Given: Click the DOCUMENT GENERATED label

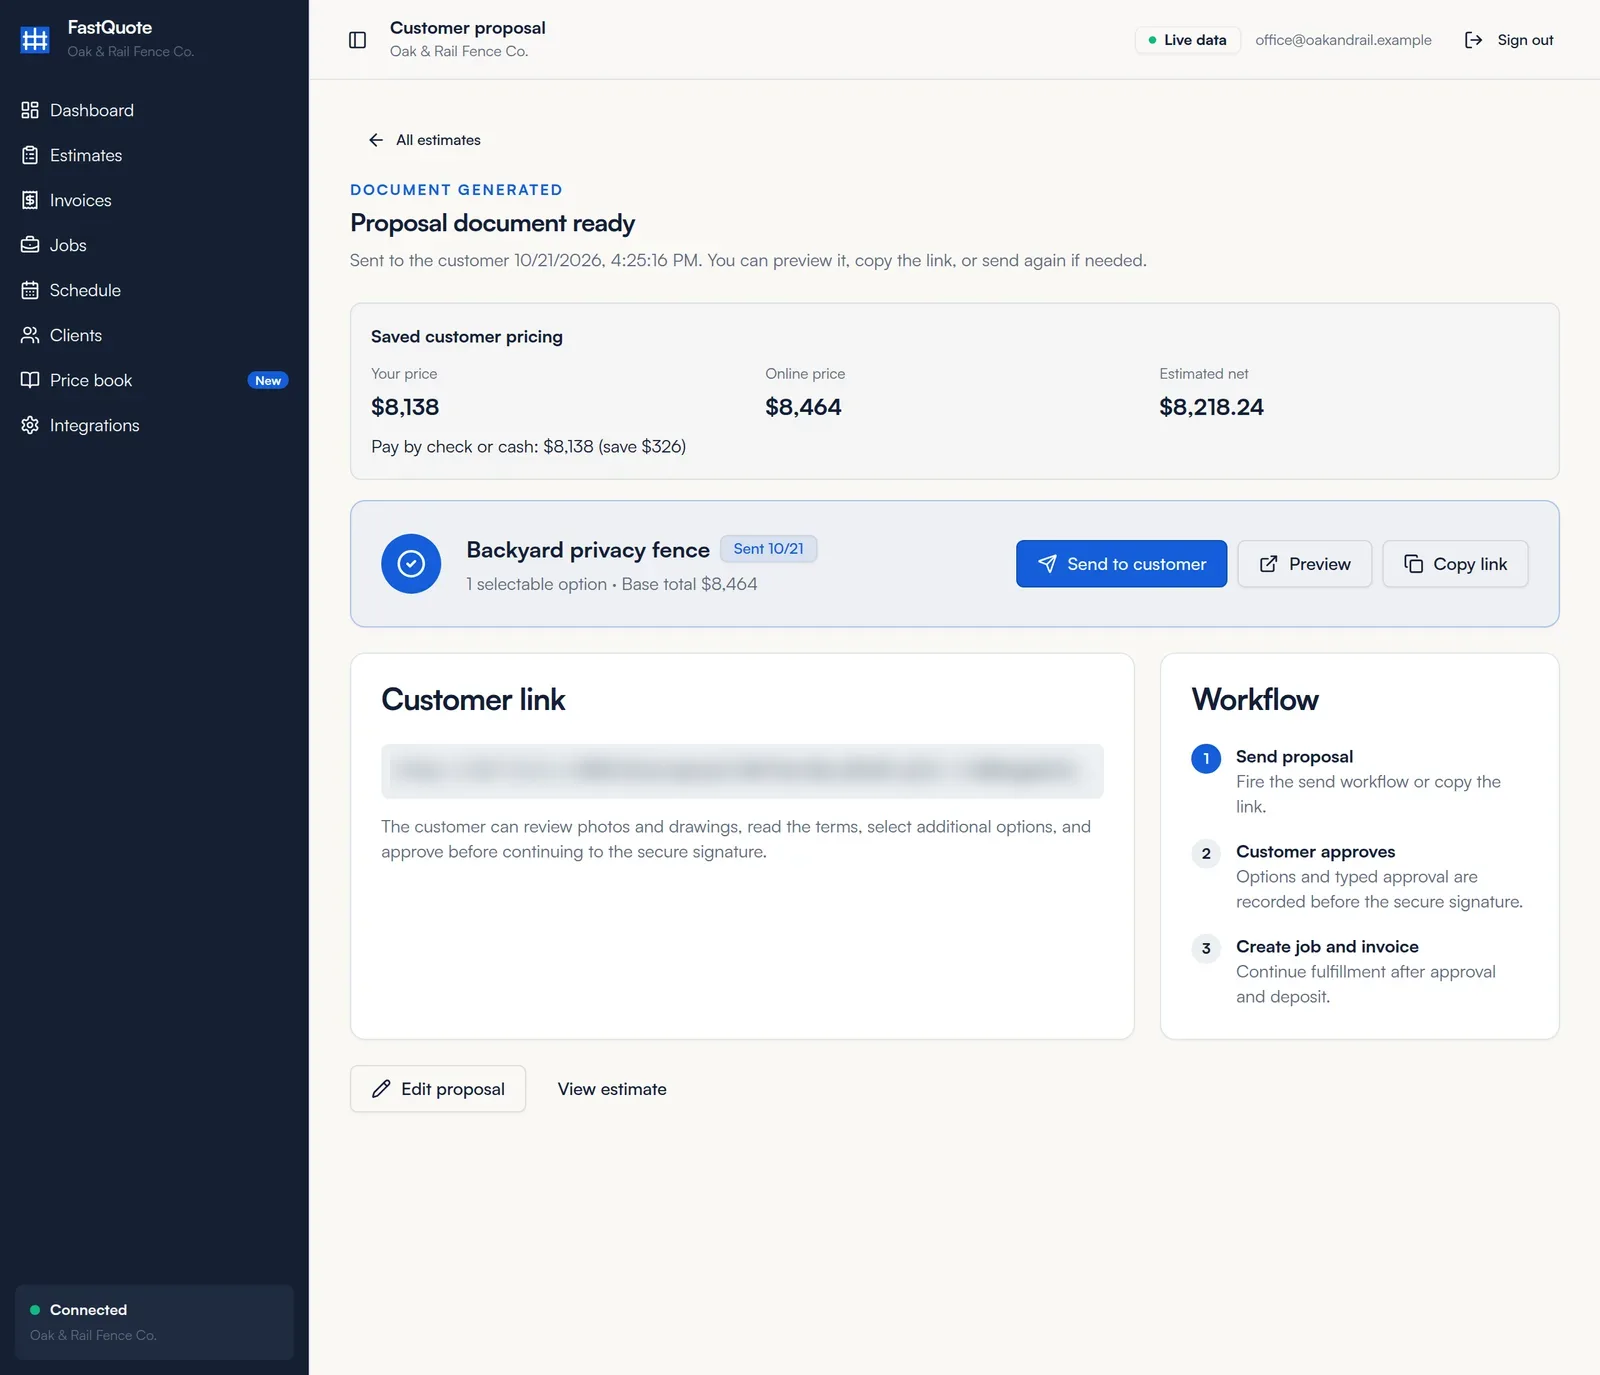Looking at the screenshot, I should 456,190.
